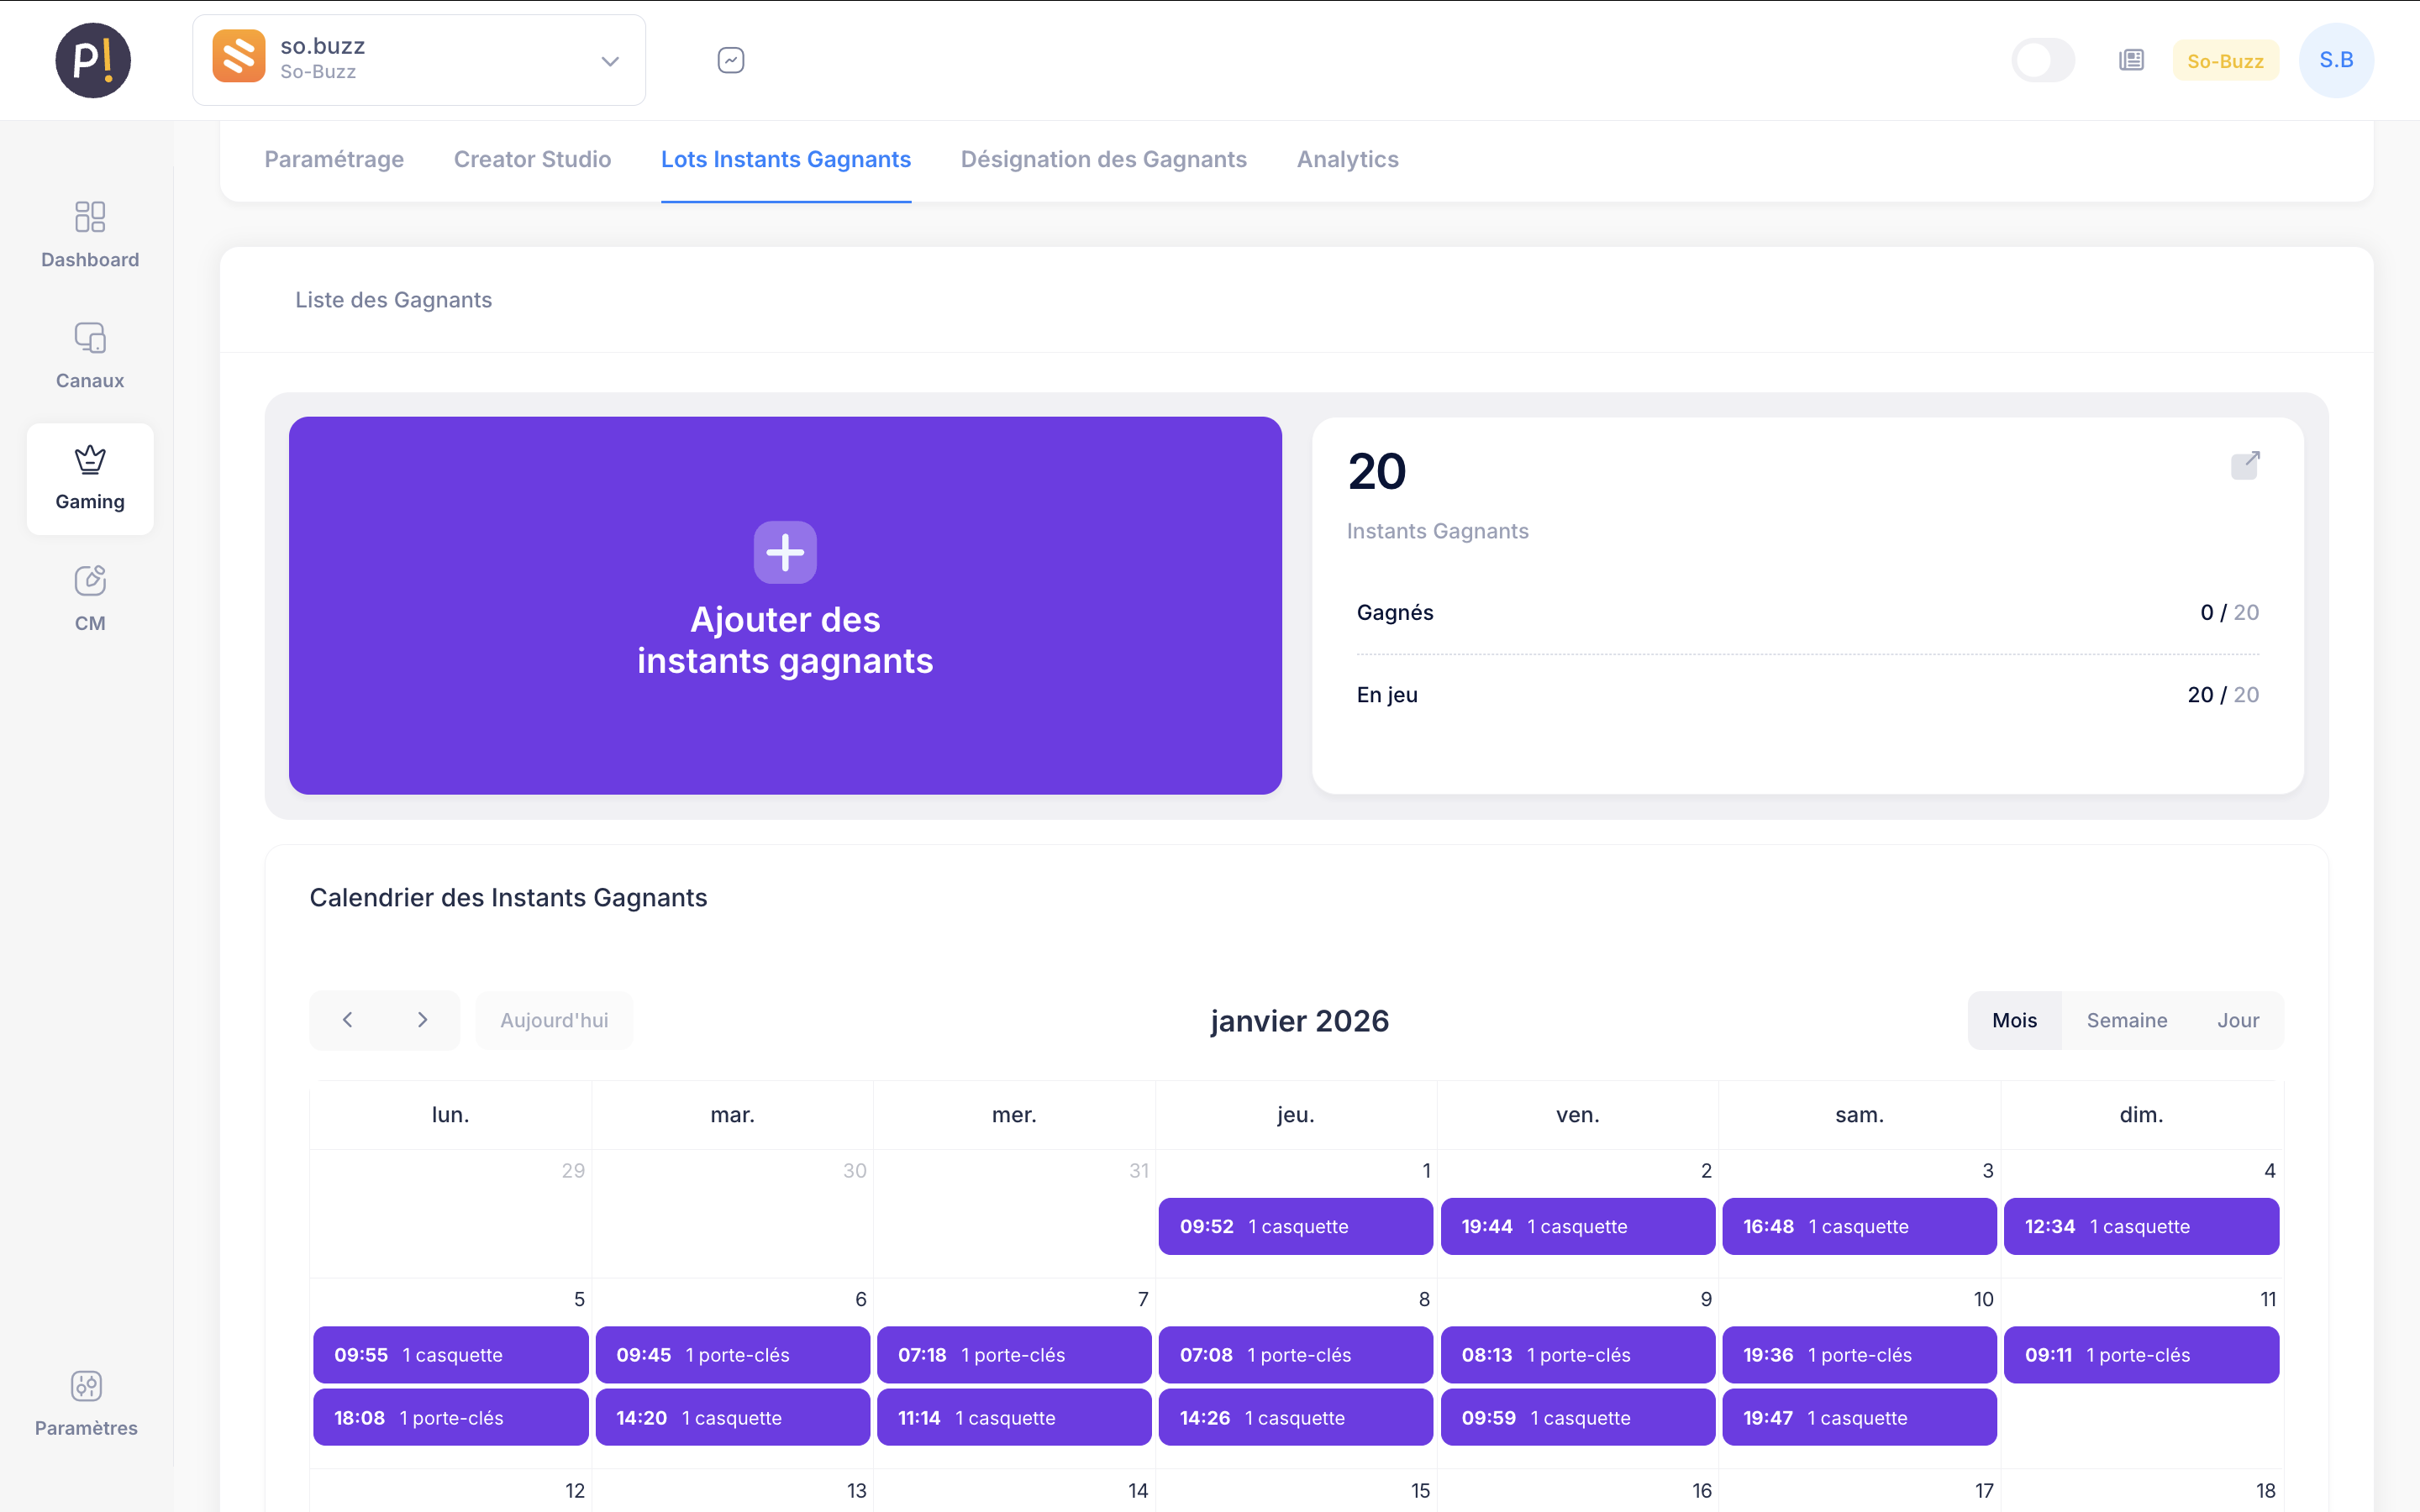This screenshot has height=1512, width=2420.
Task: Select the yellow So-Buzz badge
Action: pos(2225,60)
